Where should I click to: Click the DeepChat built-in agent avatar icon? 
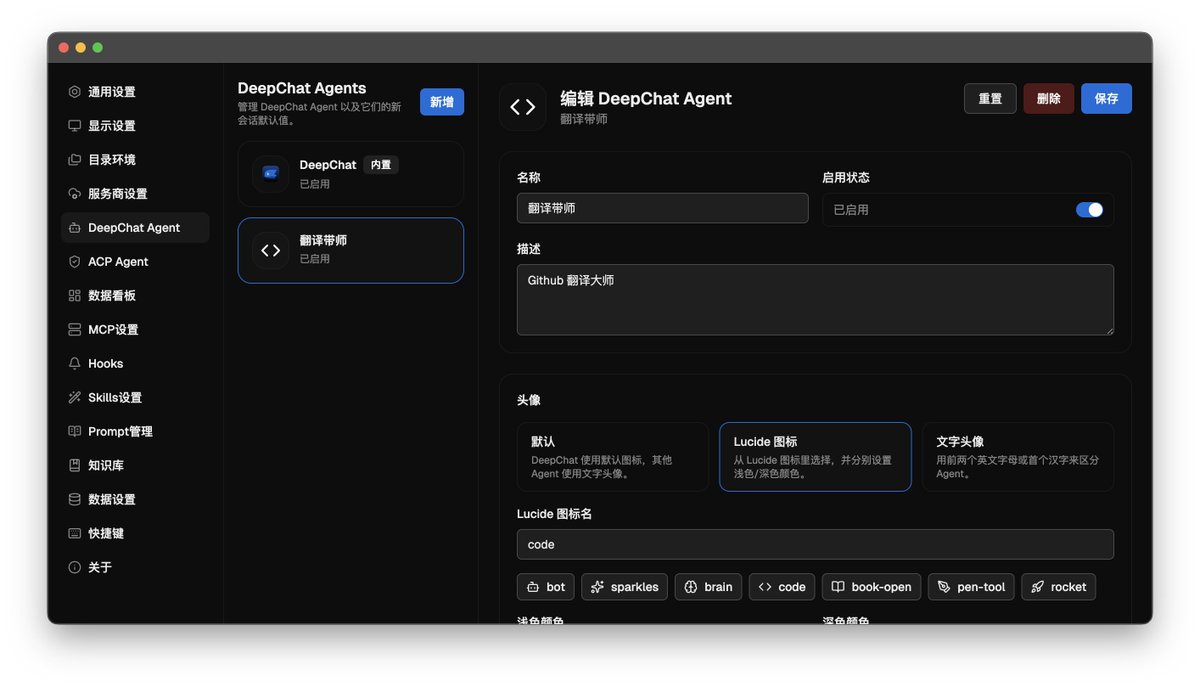pyautogui.click(x=270, y=174)
